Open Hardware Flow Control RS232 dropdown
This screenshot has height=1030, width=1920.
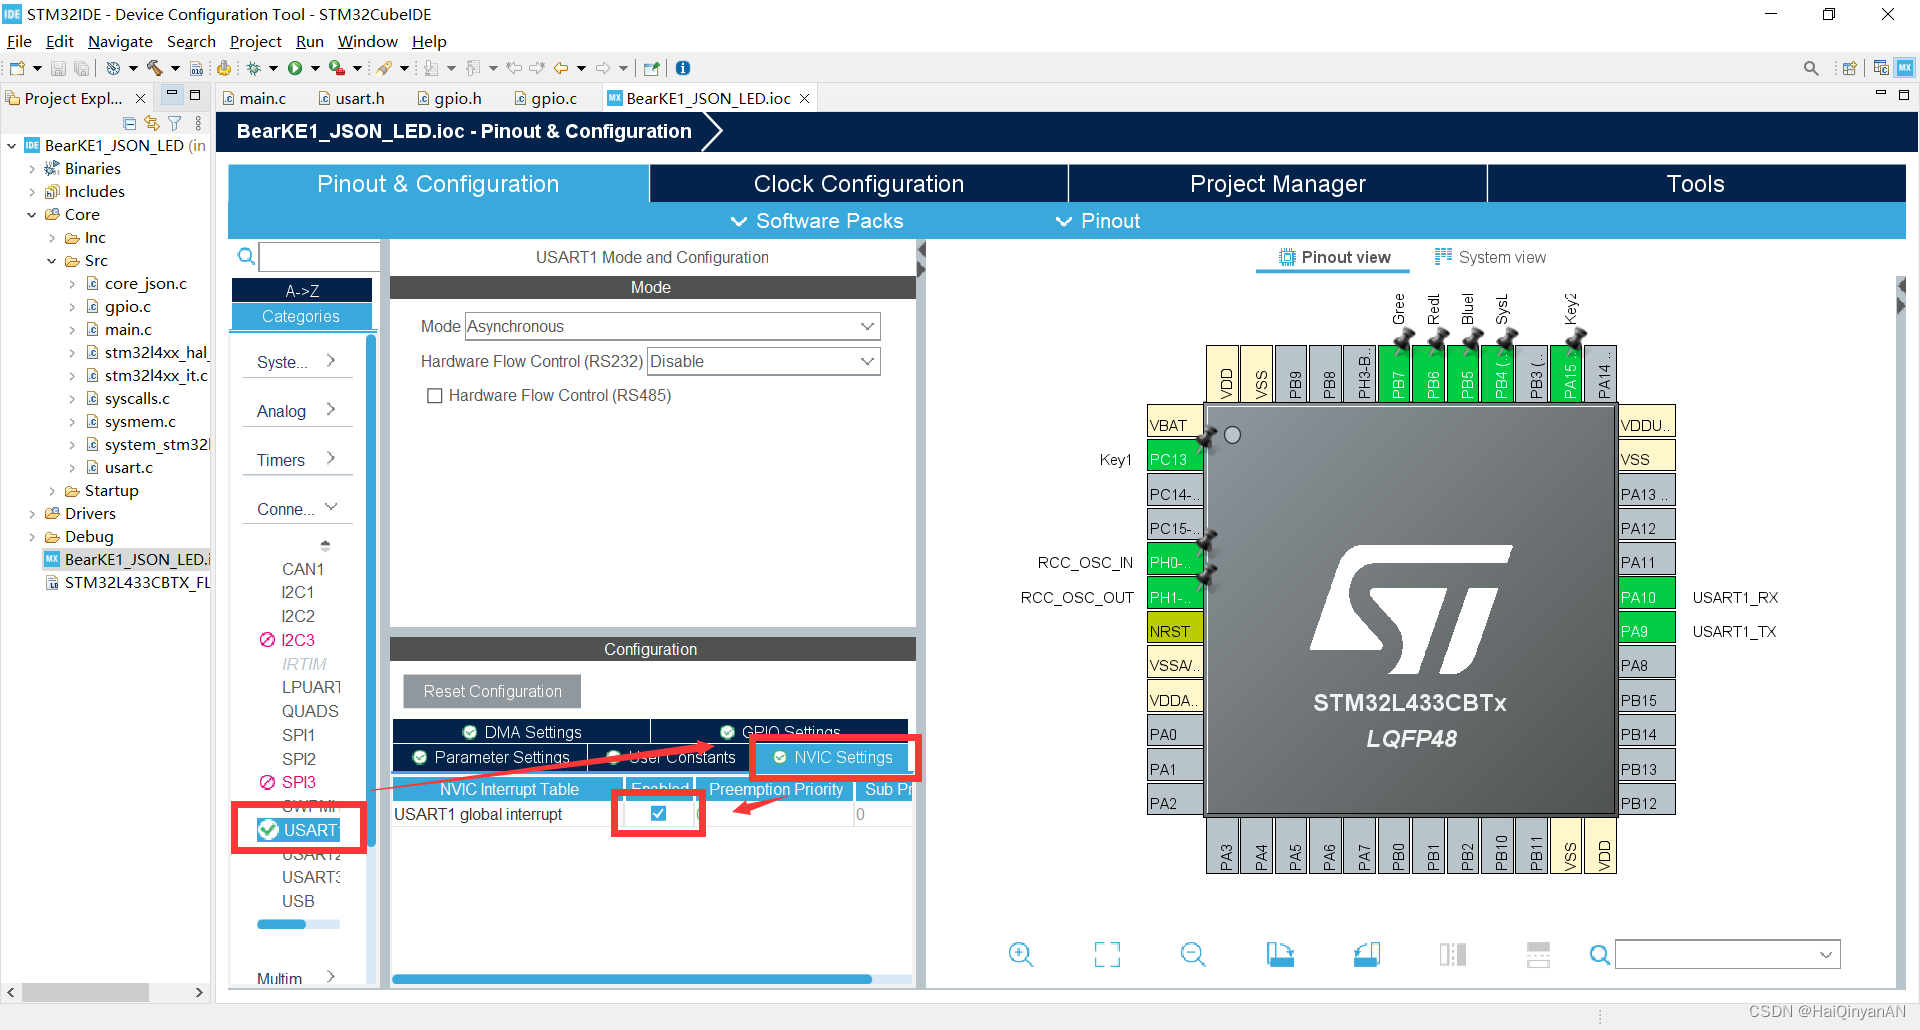(764, 361)
